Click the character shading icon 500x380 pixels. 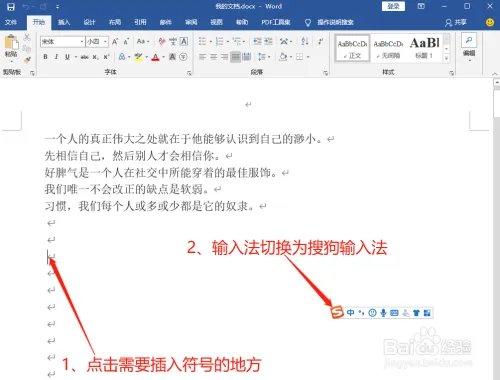tap(172, 57)
